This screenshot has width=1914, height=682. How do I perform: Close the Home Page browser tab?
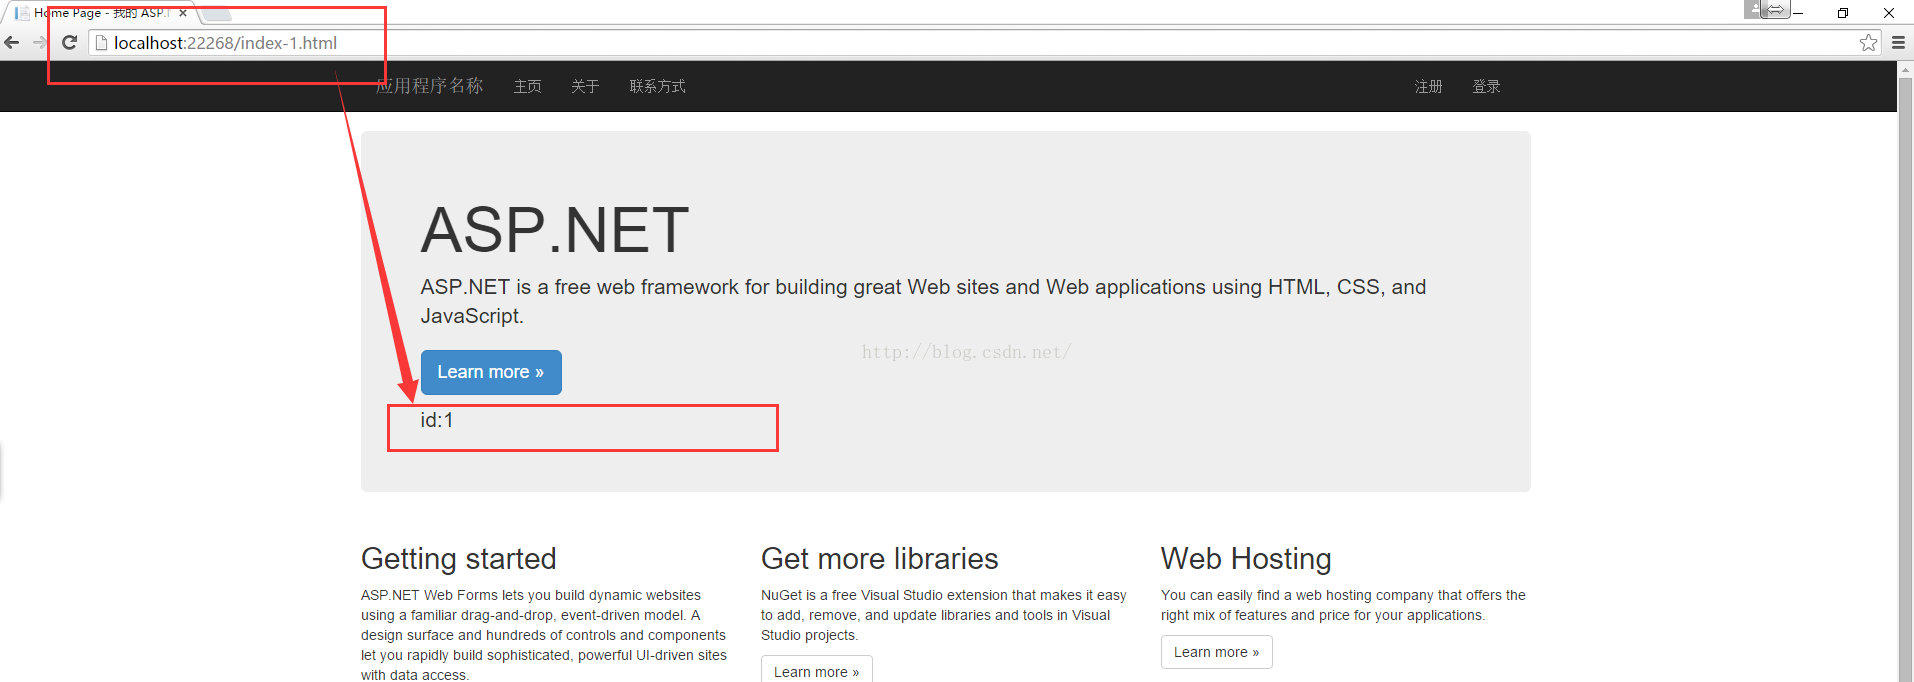(183, 13)
